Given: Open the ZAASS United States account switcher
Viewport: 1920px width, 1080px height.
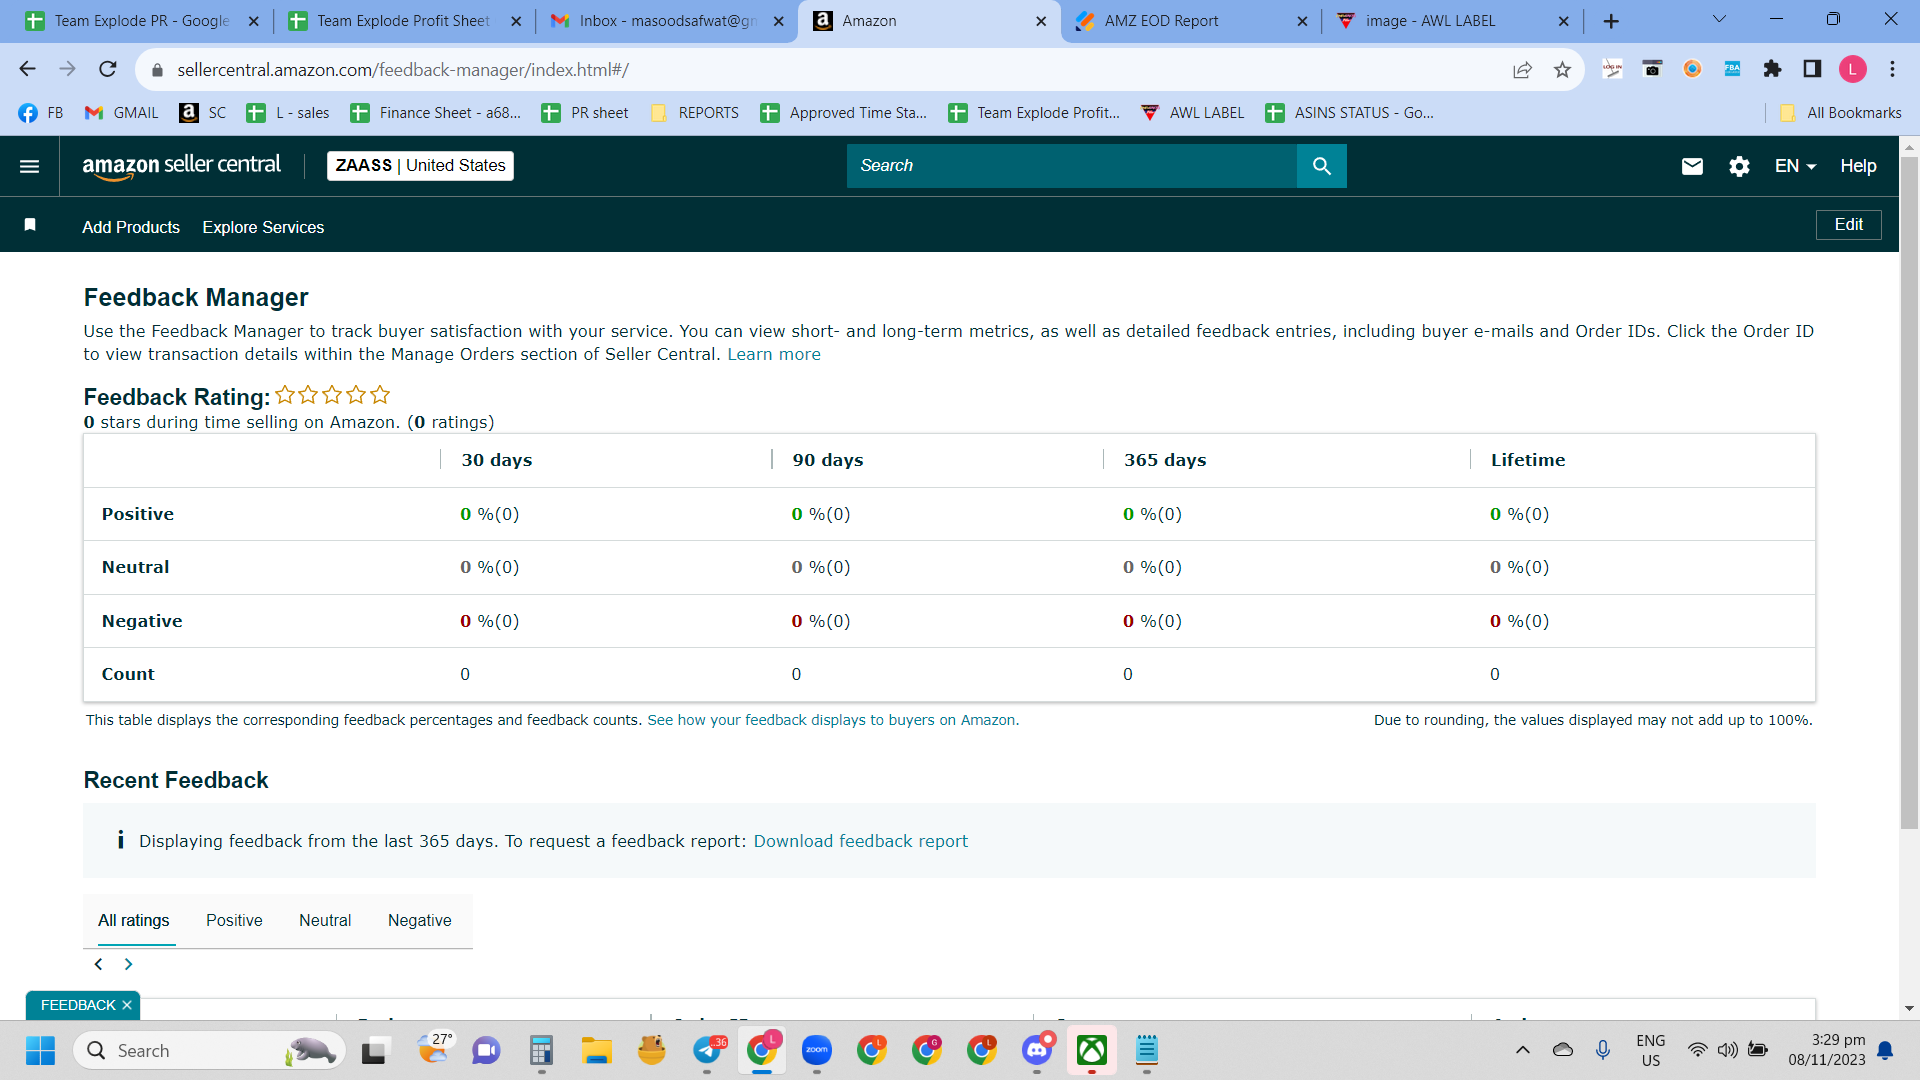Looking at the screenshot, I should pos(420,166).
